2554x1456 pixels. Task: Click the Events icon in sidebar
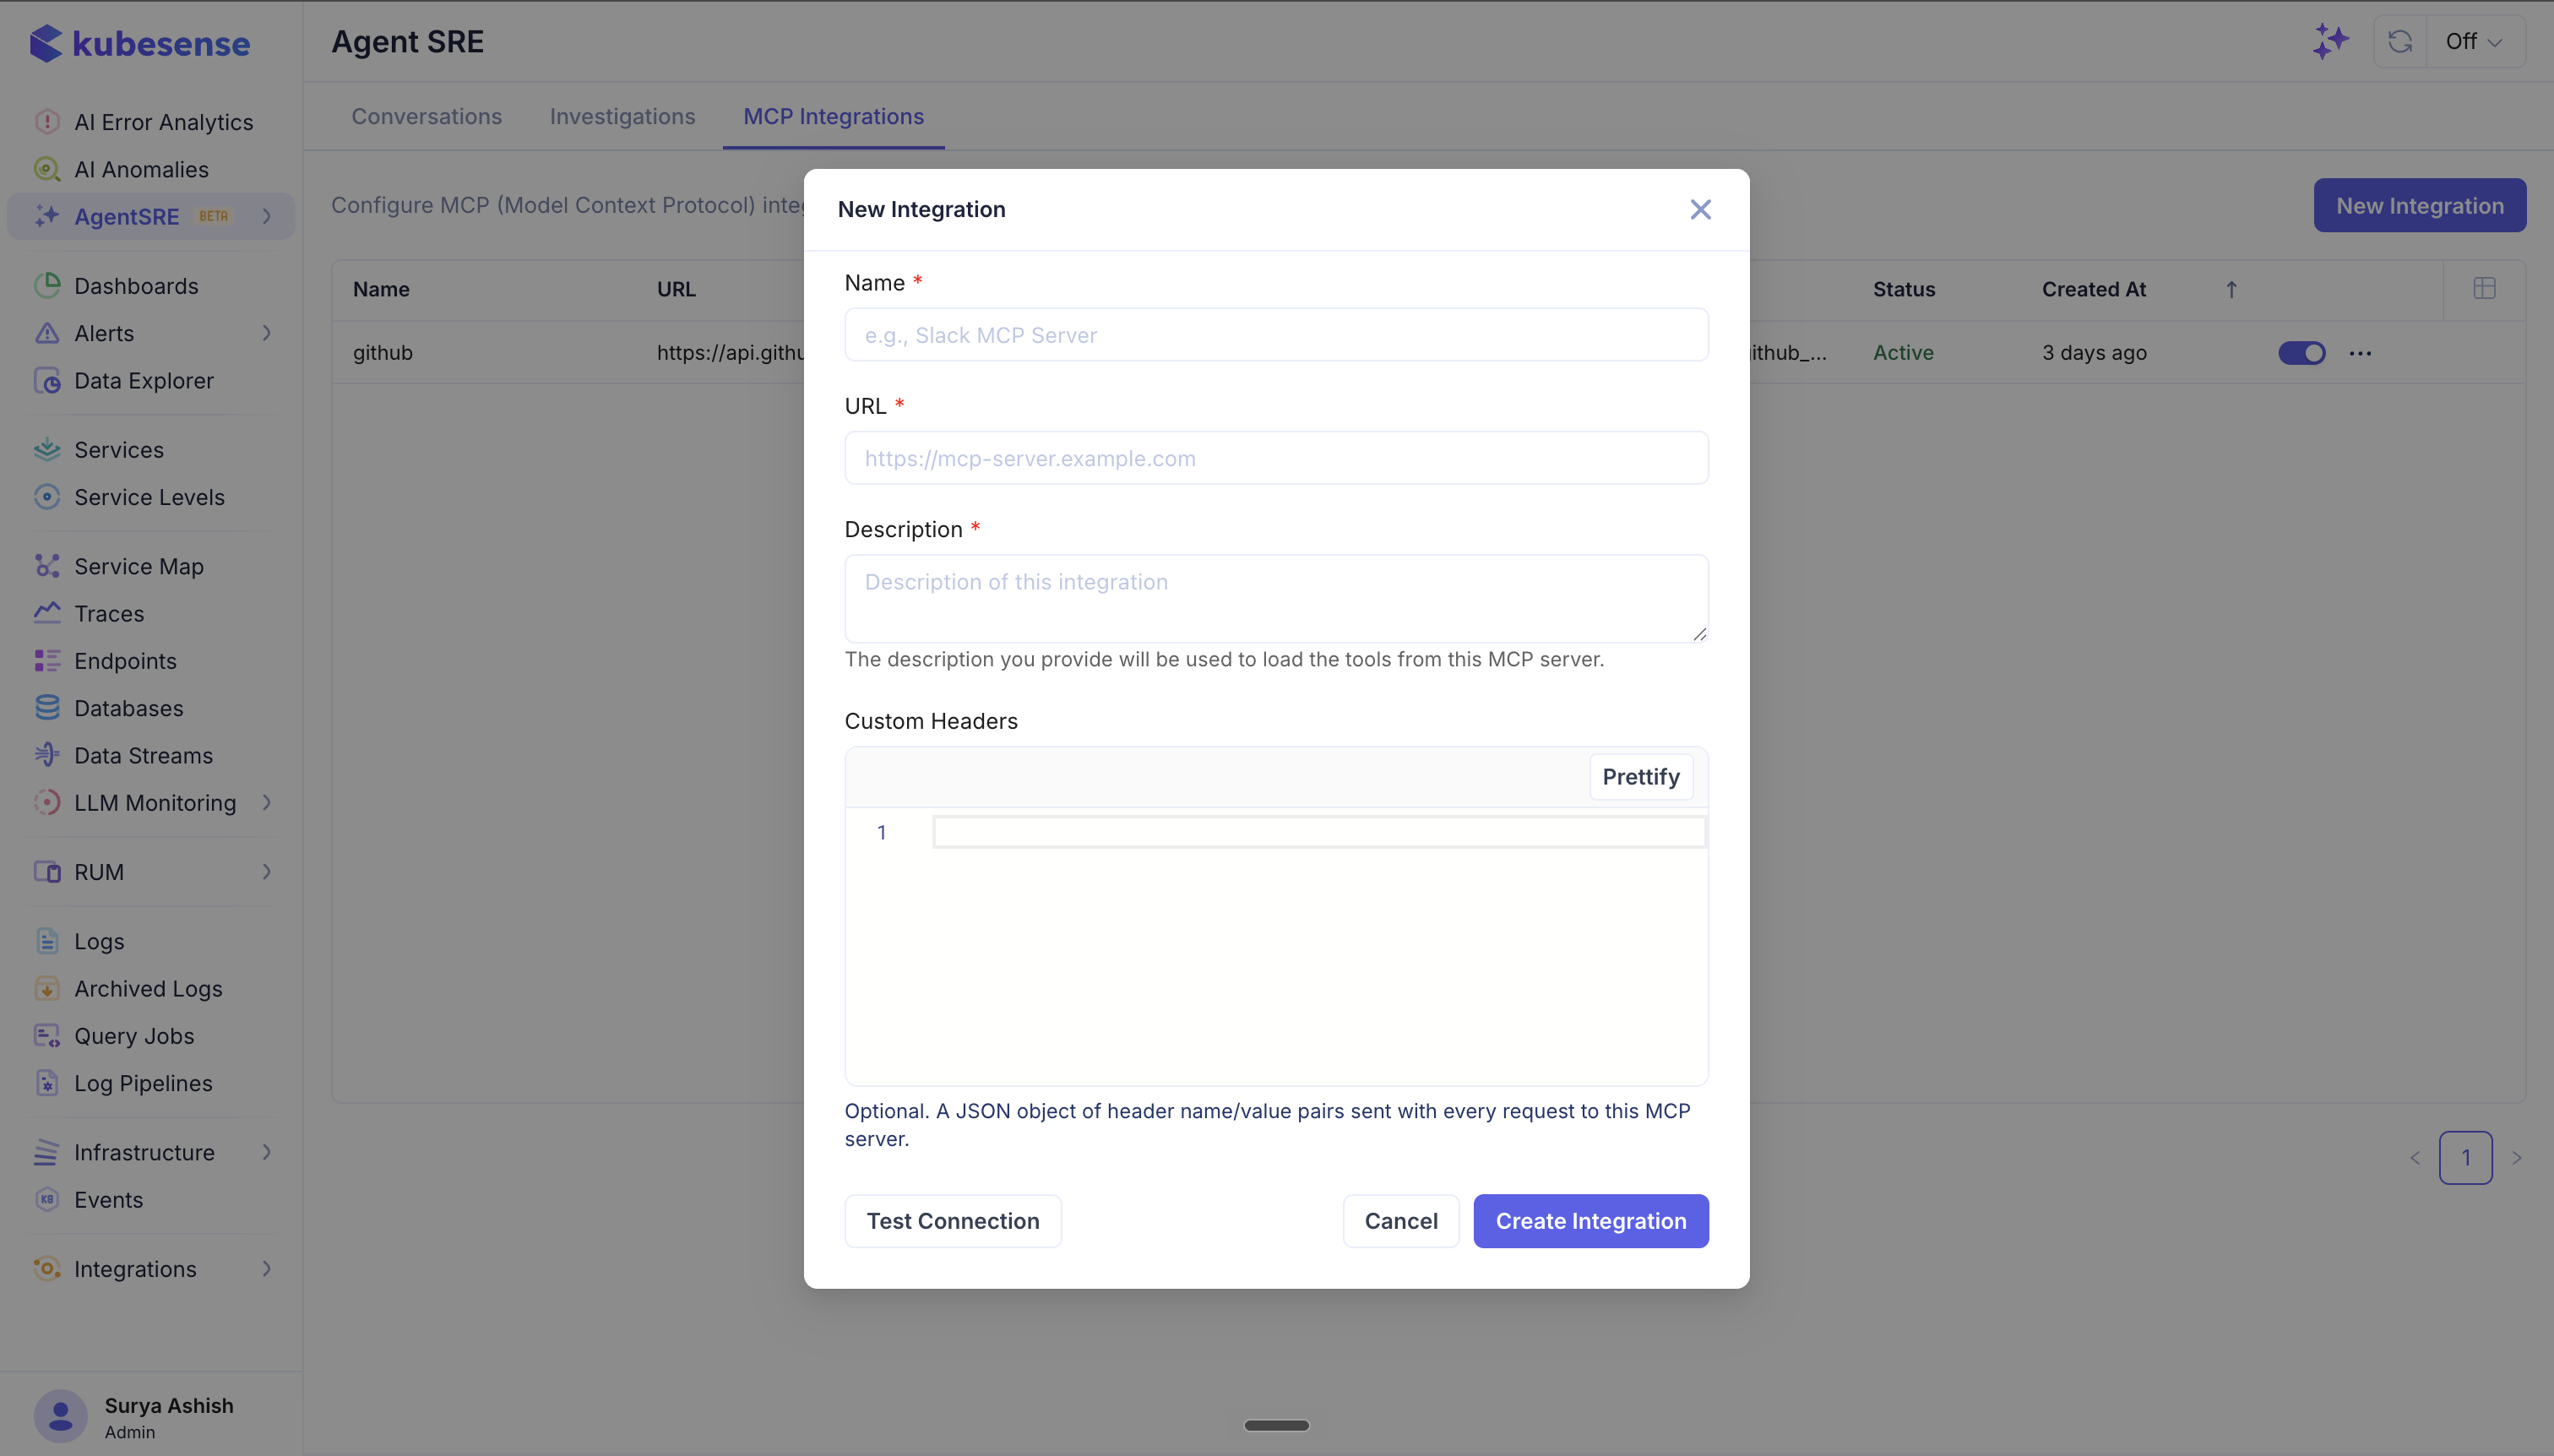coord(47,1200)
